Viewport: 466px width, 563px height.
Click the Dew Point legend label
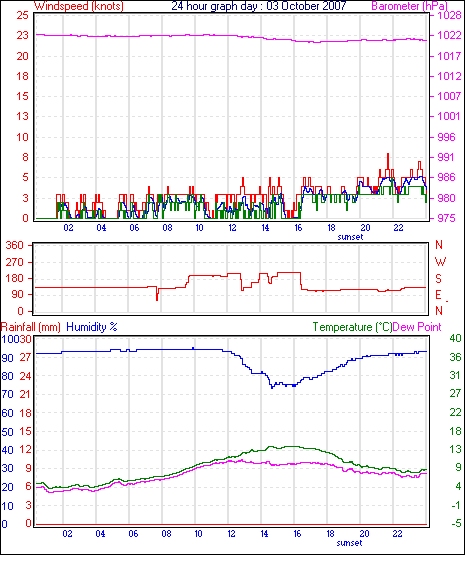(x=417, y=327)
